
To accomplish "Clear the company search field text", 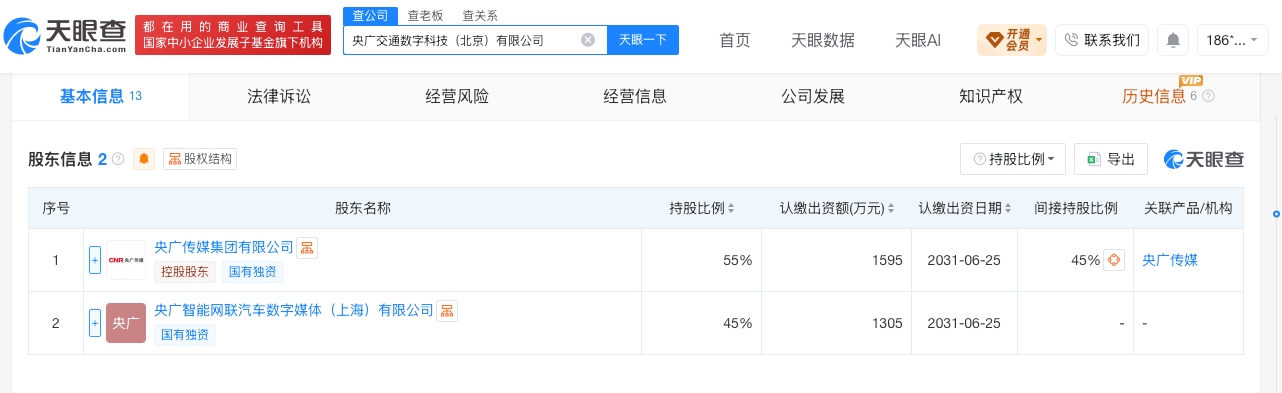I will pos(588,40).
